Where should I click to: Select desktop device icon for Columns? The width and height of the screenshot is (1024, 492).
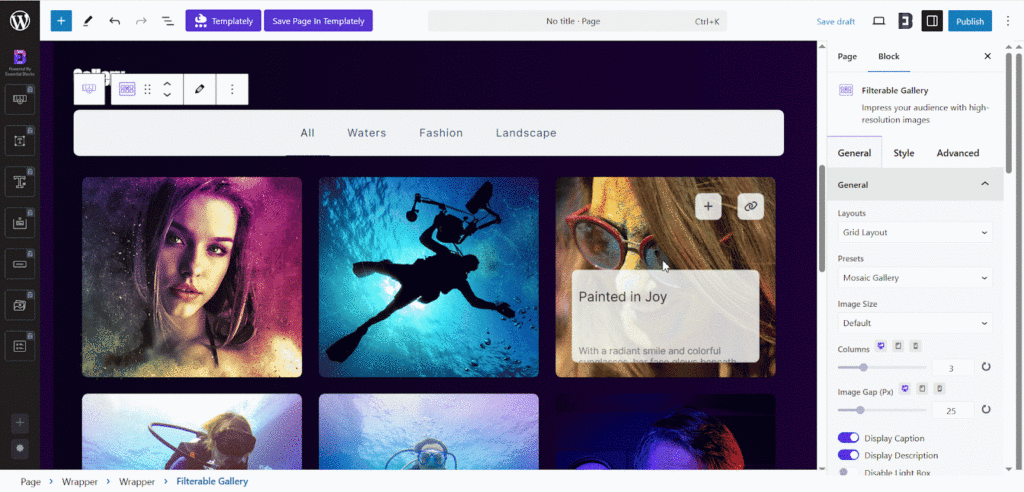tap(881, 346)
